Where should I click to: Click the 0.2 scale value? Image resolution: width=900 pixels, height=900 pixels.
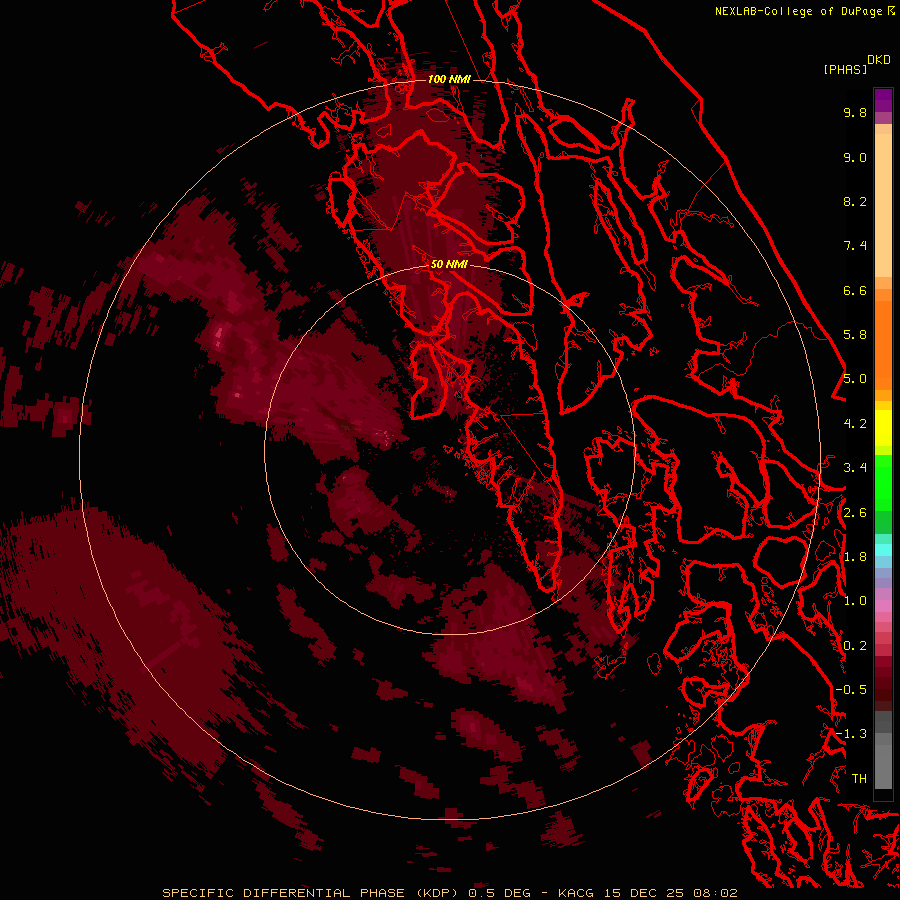pos(855,646)
